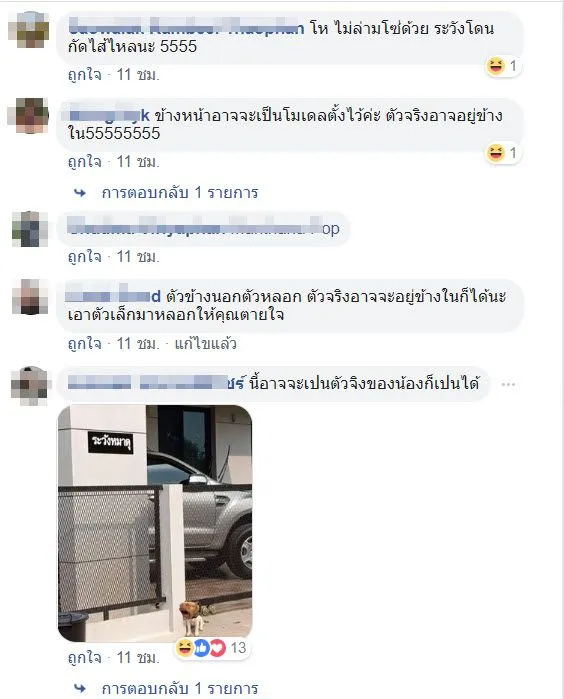The image size is (564, 699).
Task: Open reaction count 13 on photo comment
Action: coord(239,648)
